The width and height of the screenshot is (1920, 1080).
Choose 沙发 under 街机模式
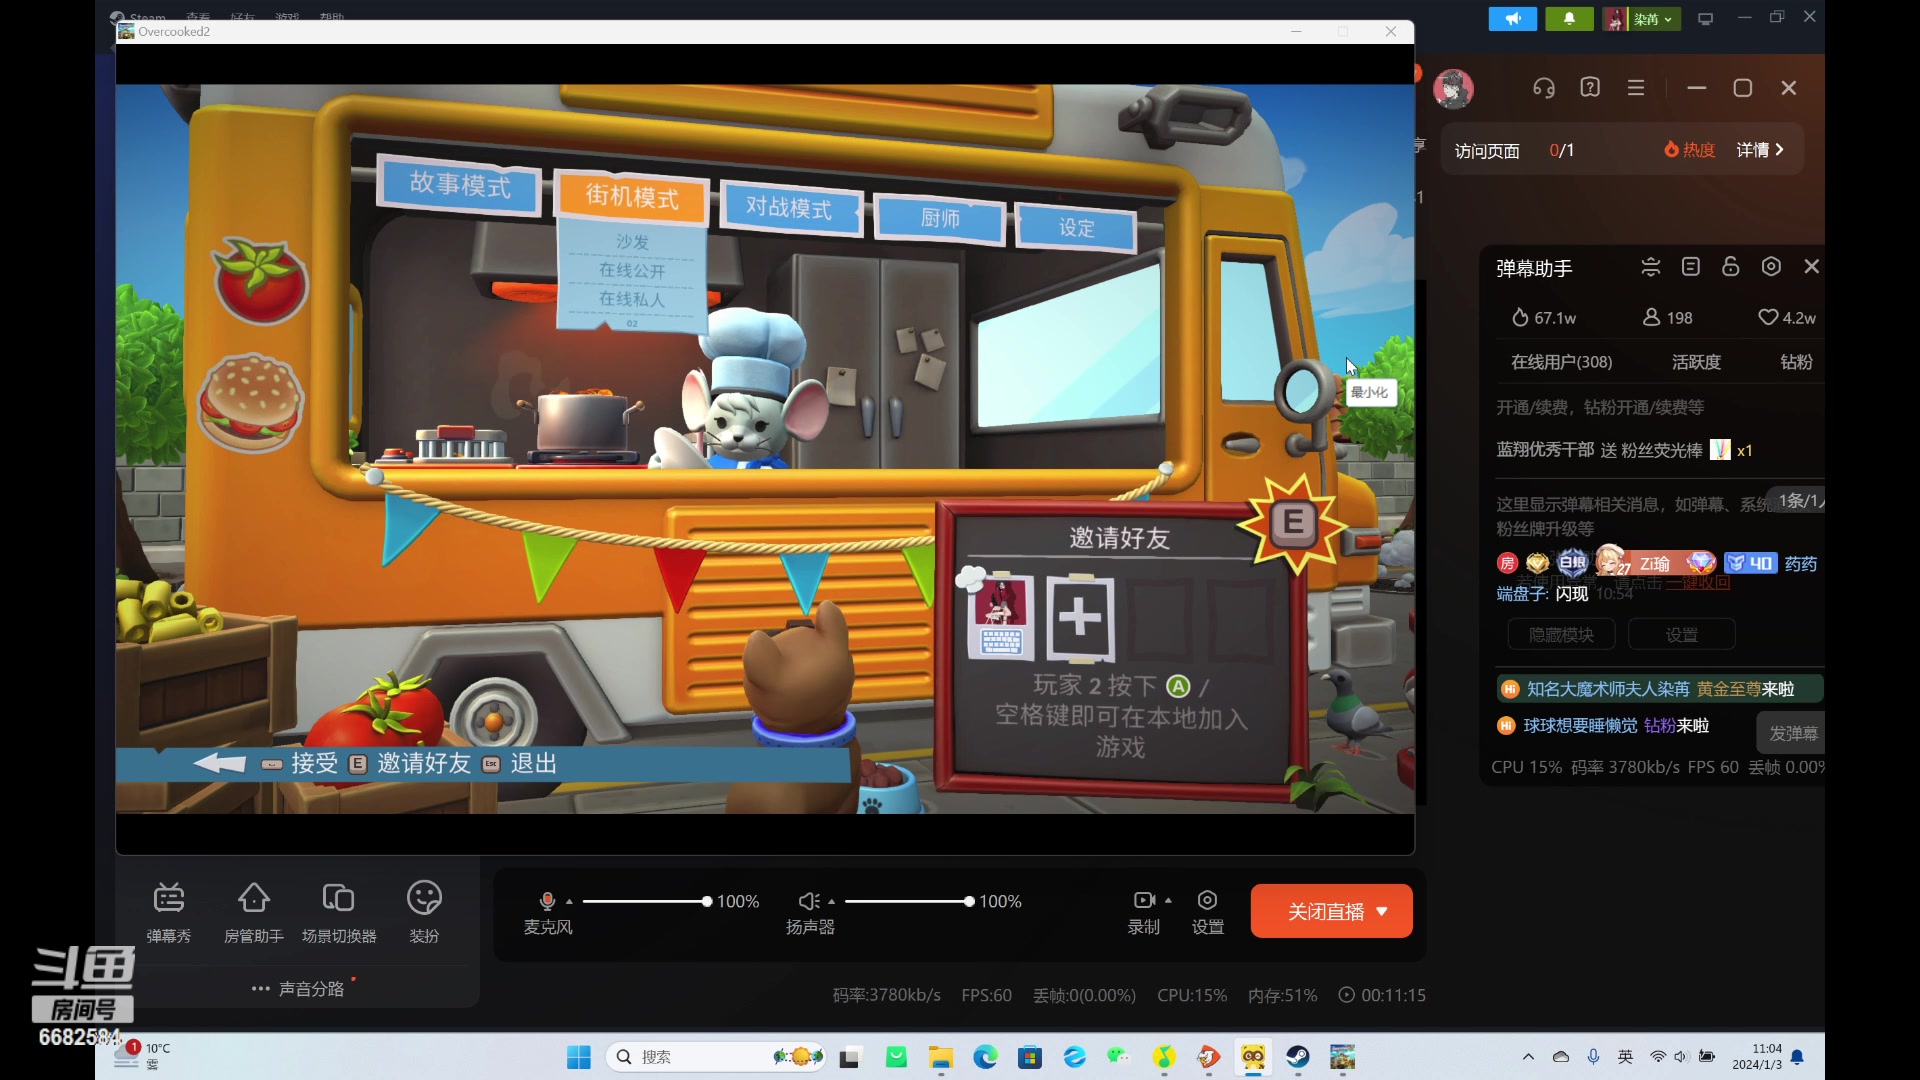coord(632,242)
